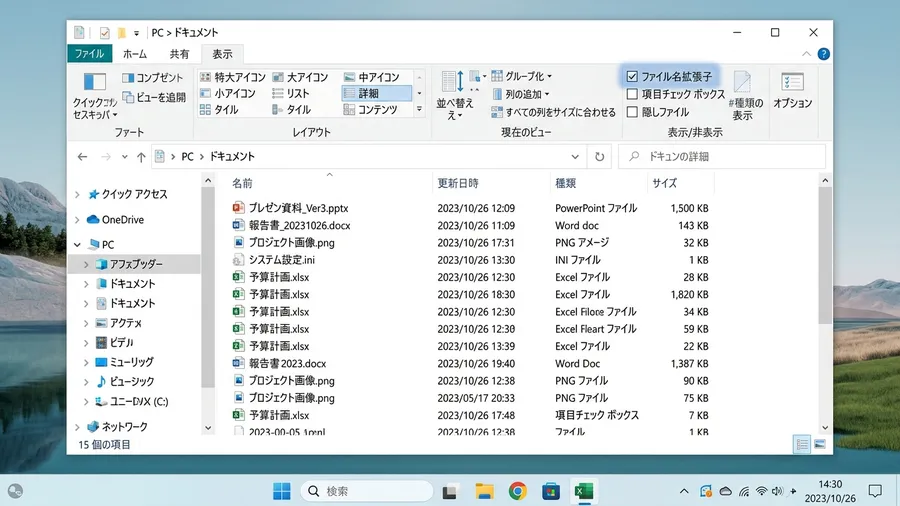Expand OneDrive tree node
Viewport: 900px width, 506px height.
tap(77, 220)
